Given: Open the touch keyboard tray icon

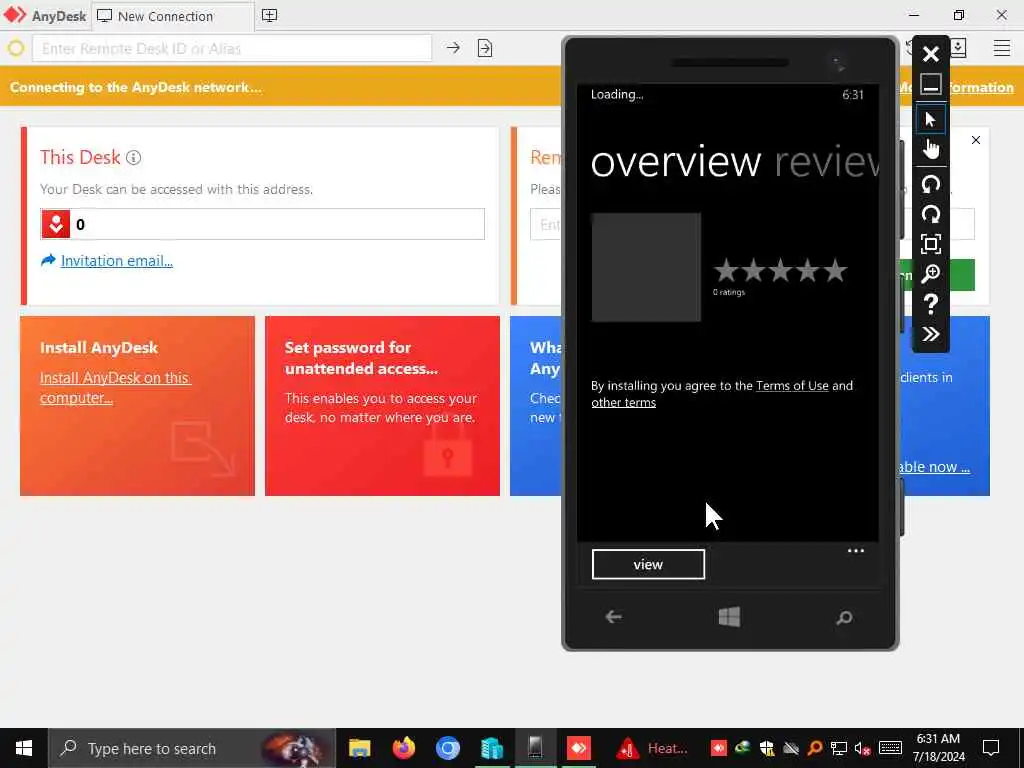Looking at the screenshot, I should point(890,748).
